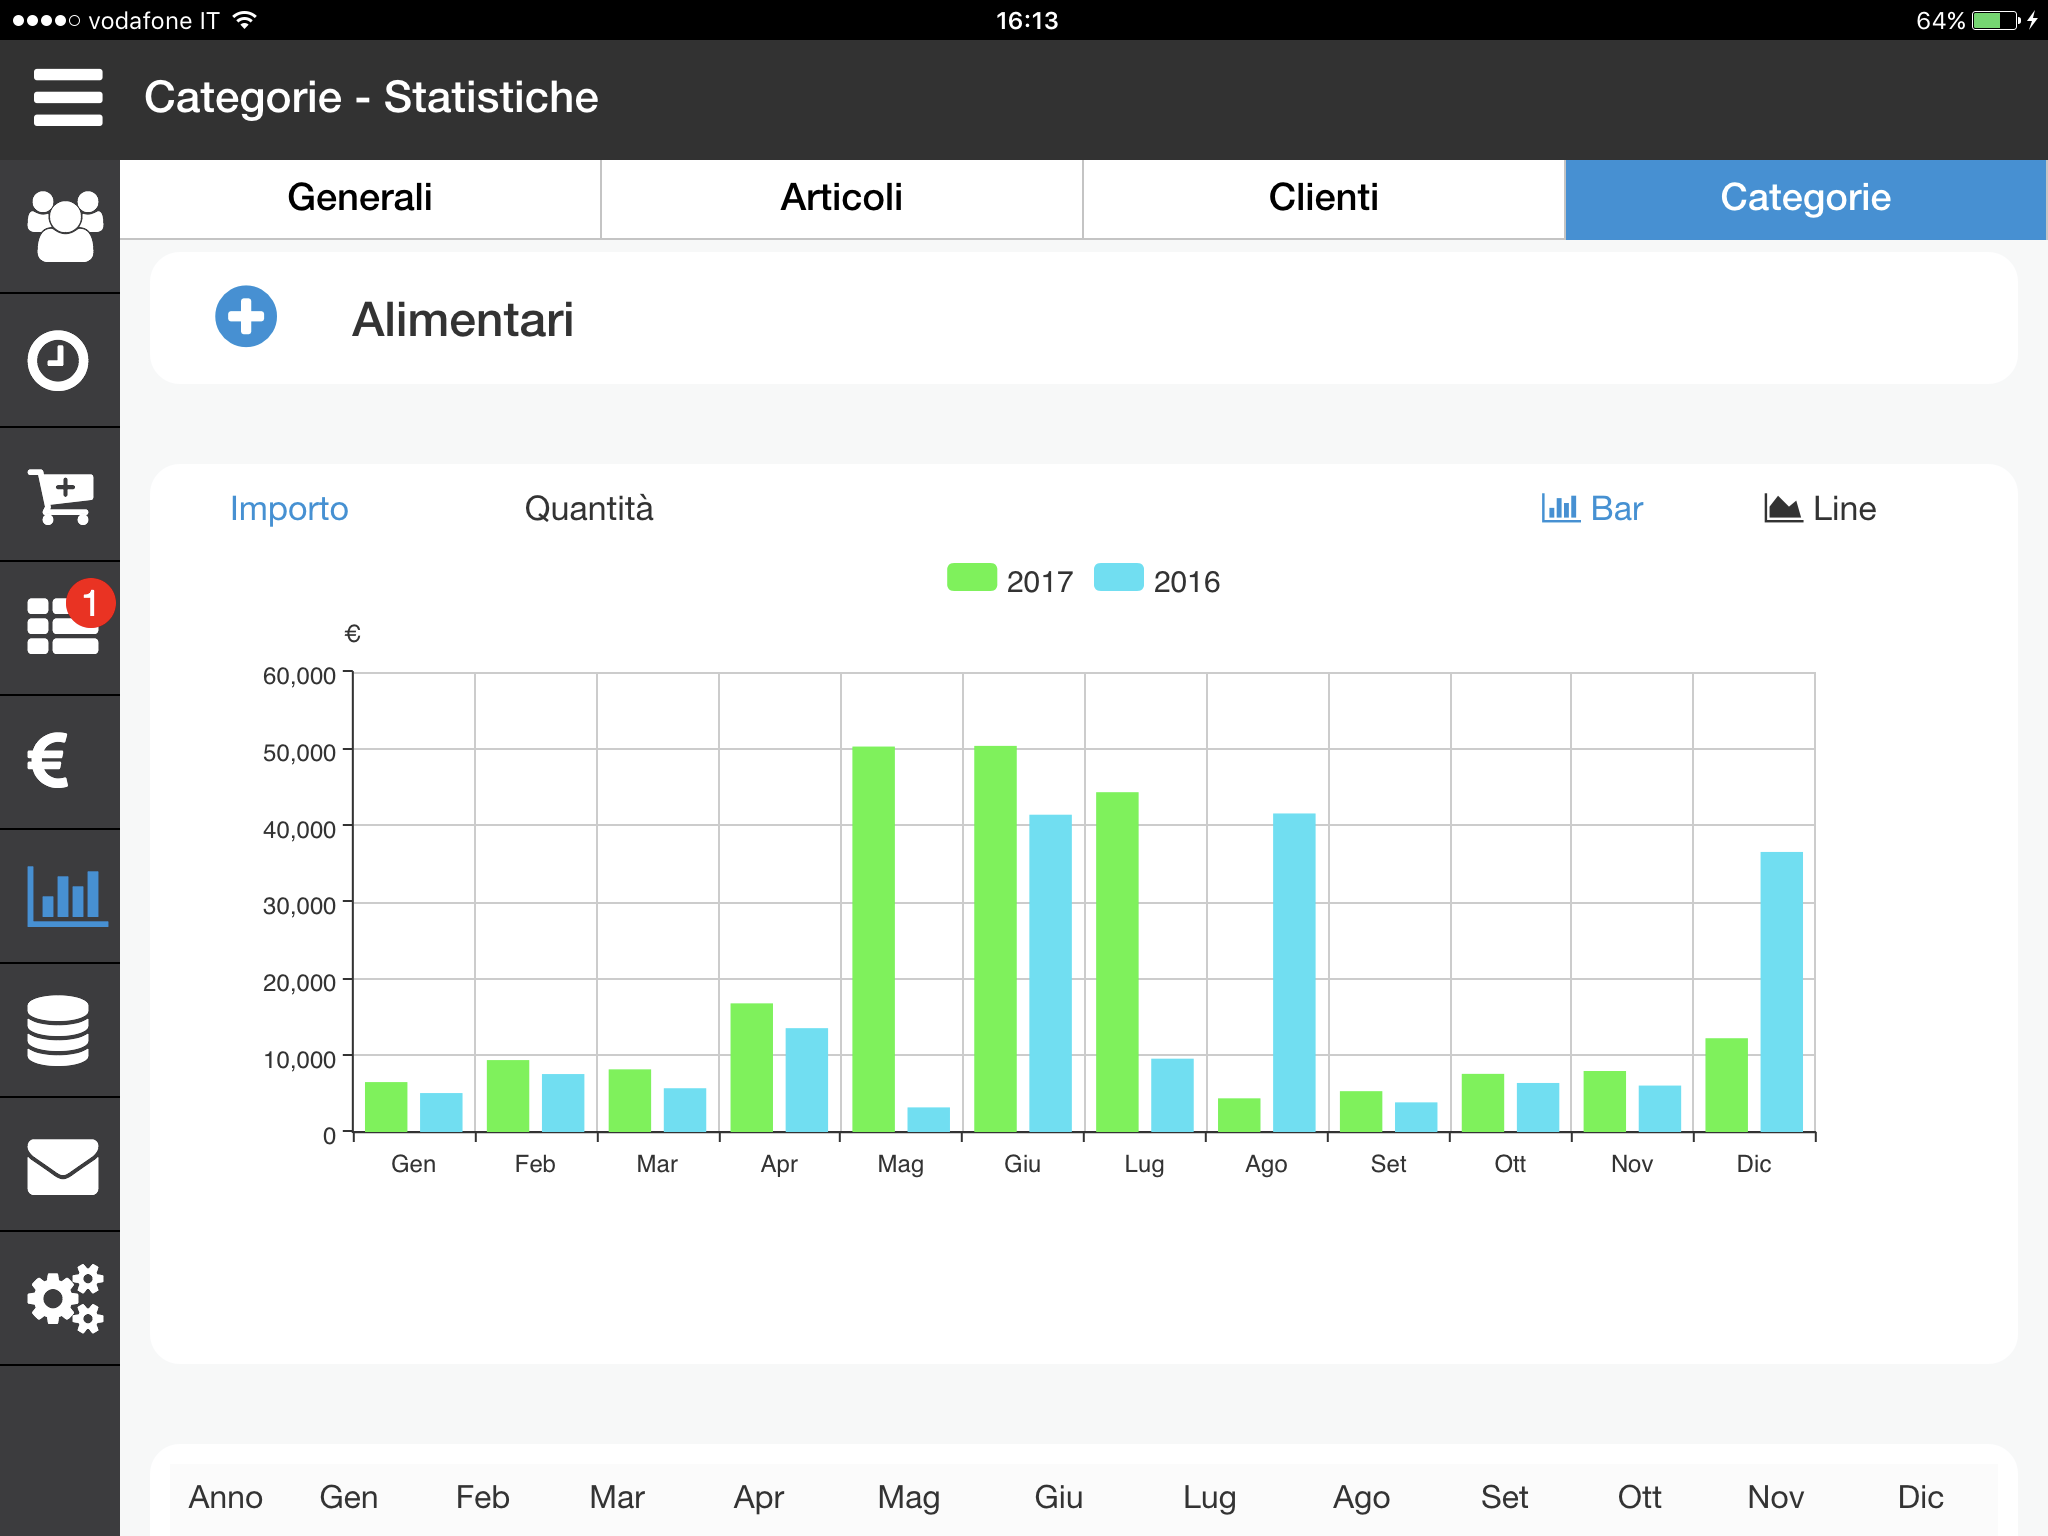2048x1536 pixels.
Task: Open the clock history icon
Action: point(58,360)
